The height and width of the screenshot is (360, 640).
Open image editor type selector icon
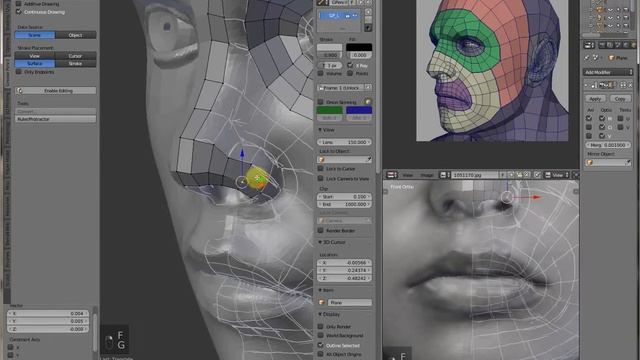coord(391,175)
